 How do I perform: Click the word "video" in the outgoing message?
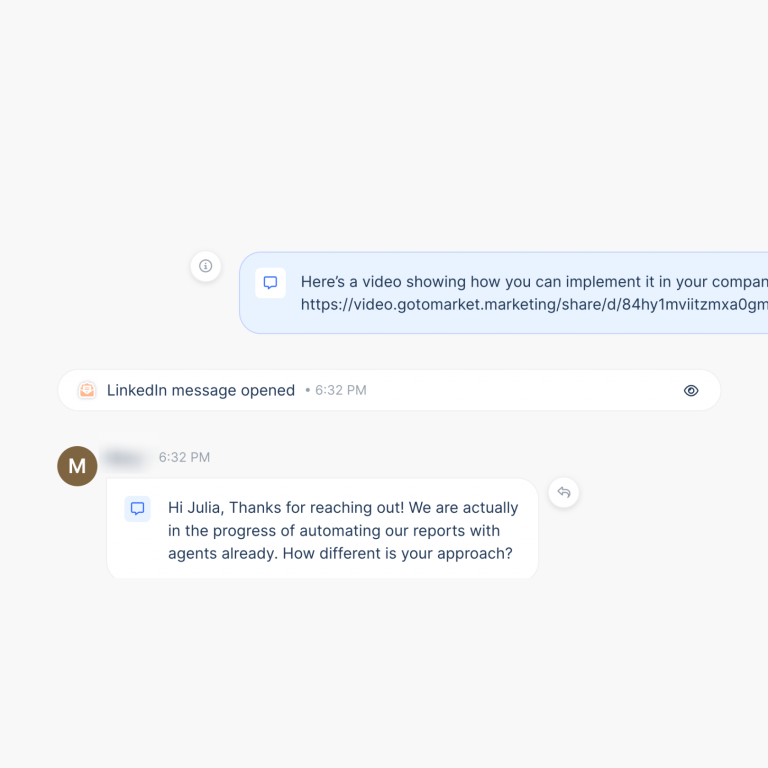tap(381, 282)
